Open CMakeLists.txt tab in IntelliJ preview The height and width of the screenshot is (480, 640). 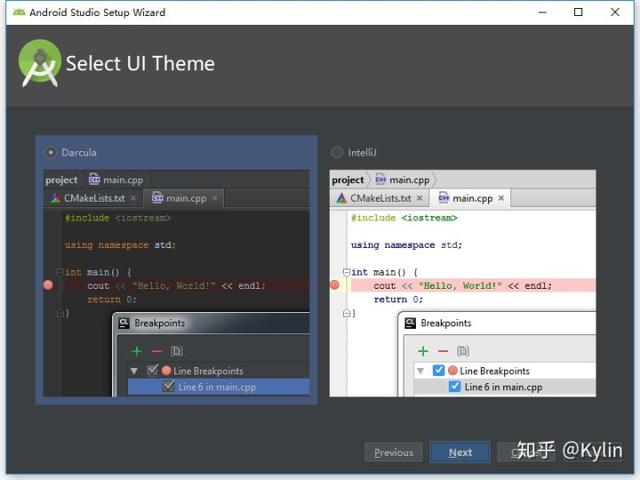(x=380, y=198)
